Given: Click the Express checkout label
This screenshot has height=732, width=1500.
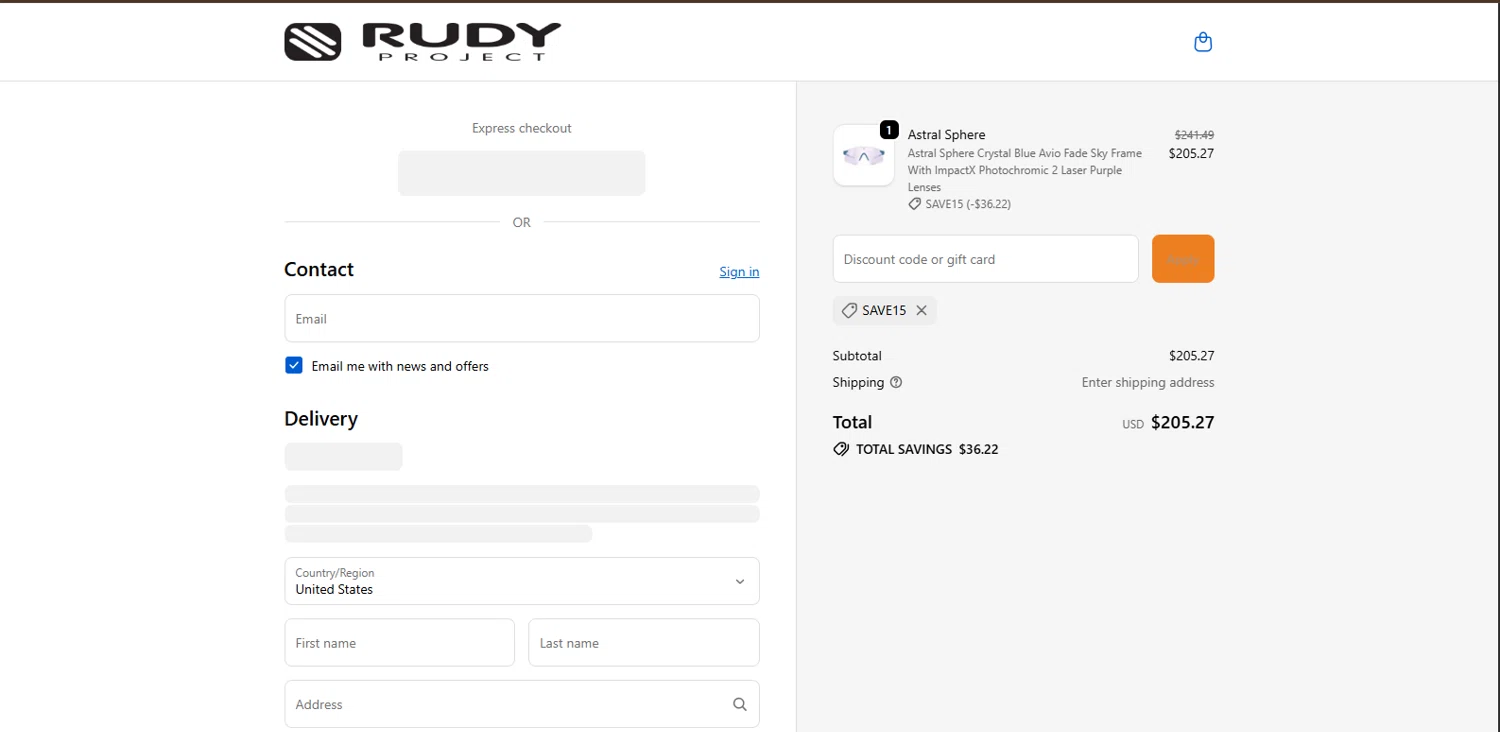Looking at the screenshot, I should pyautogui.click(x=522, y=128).
